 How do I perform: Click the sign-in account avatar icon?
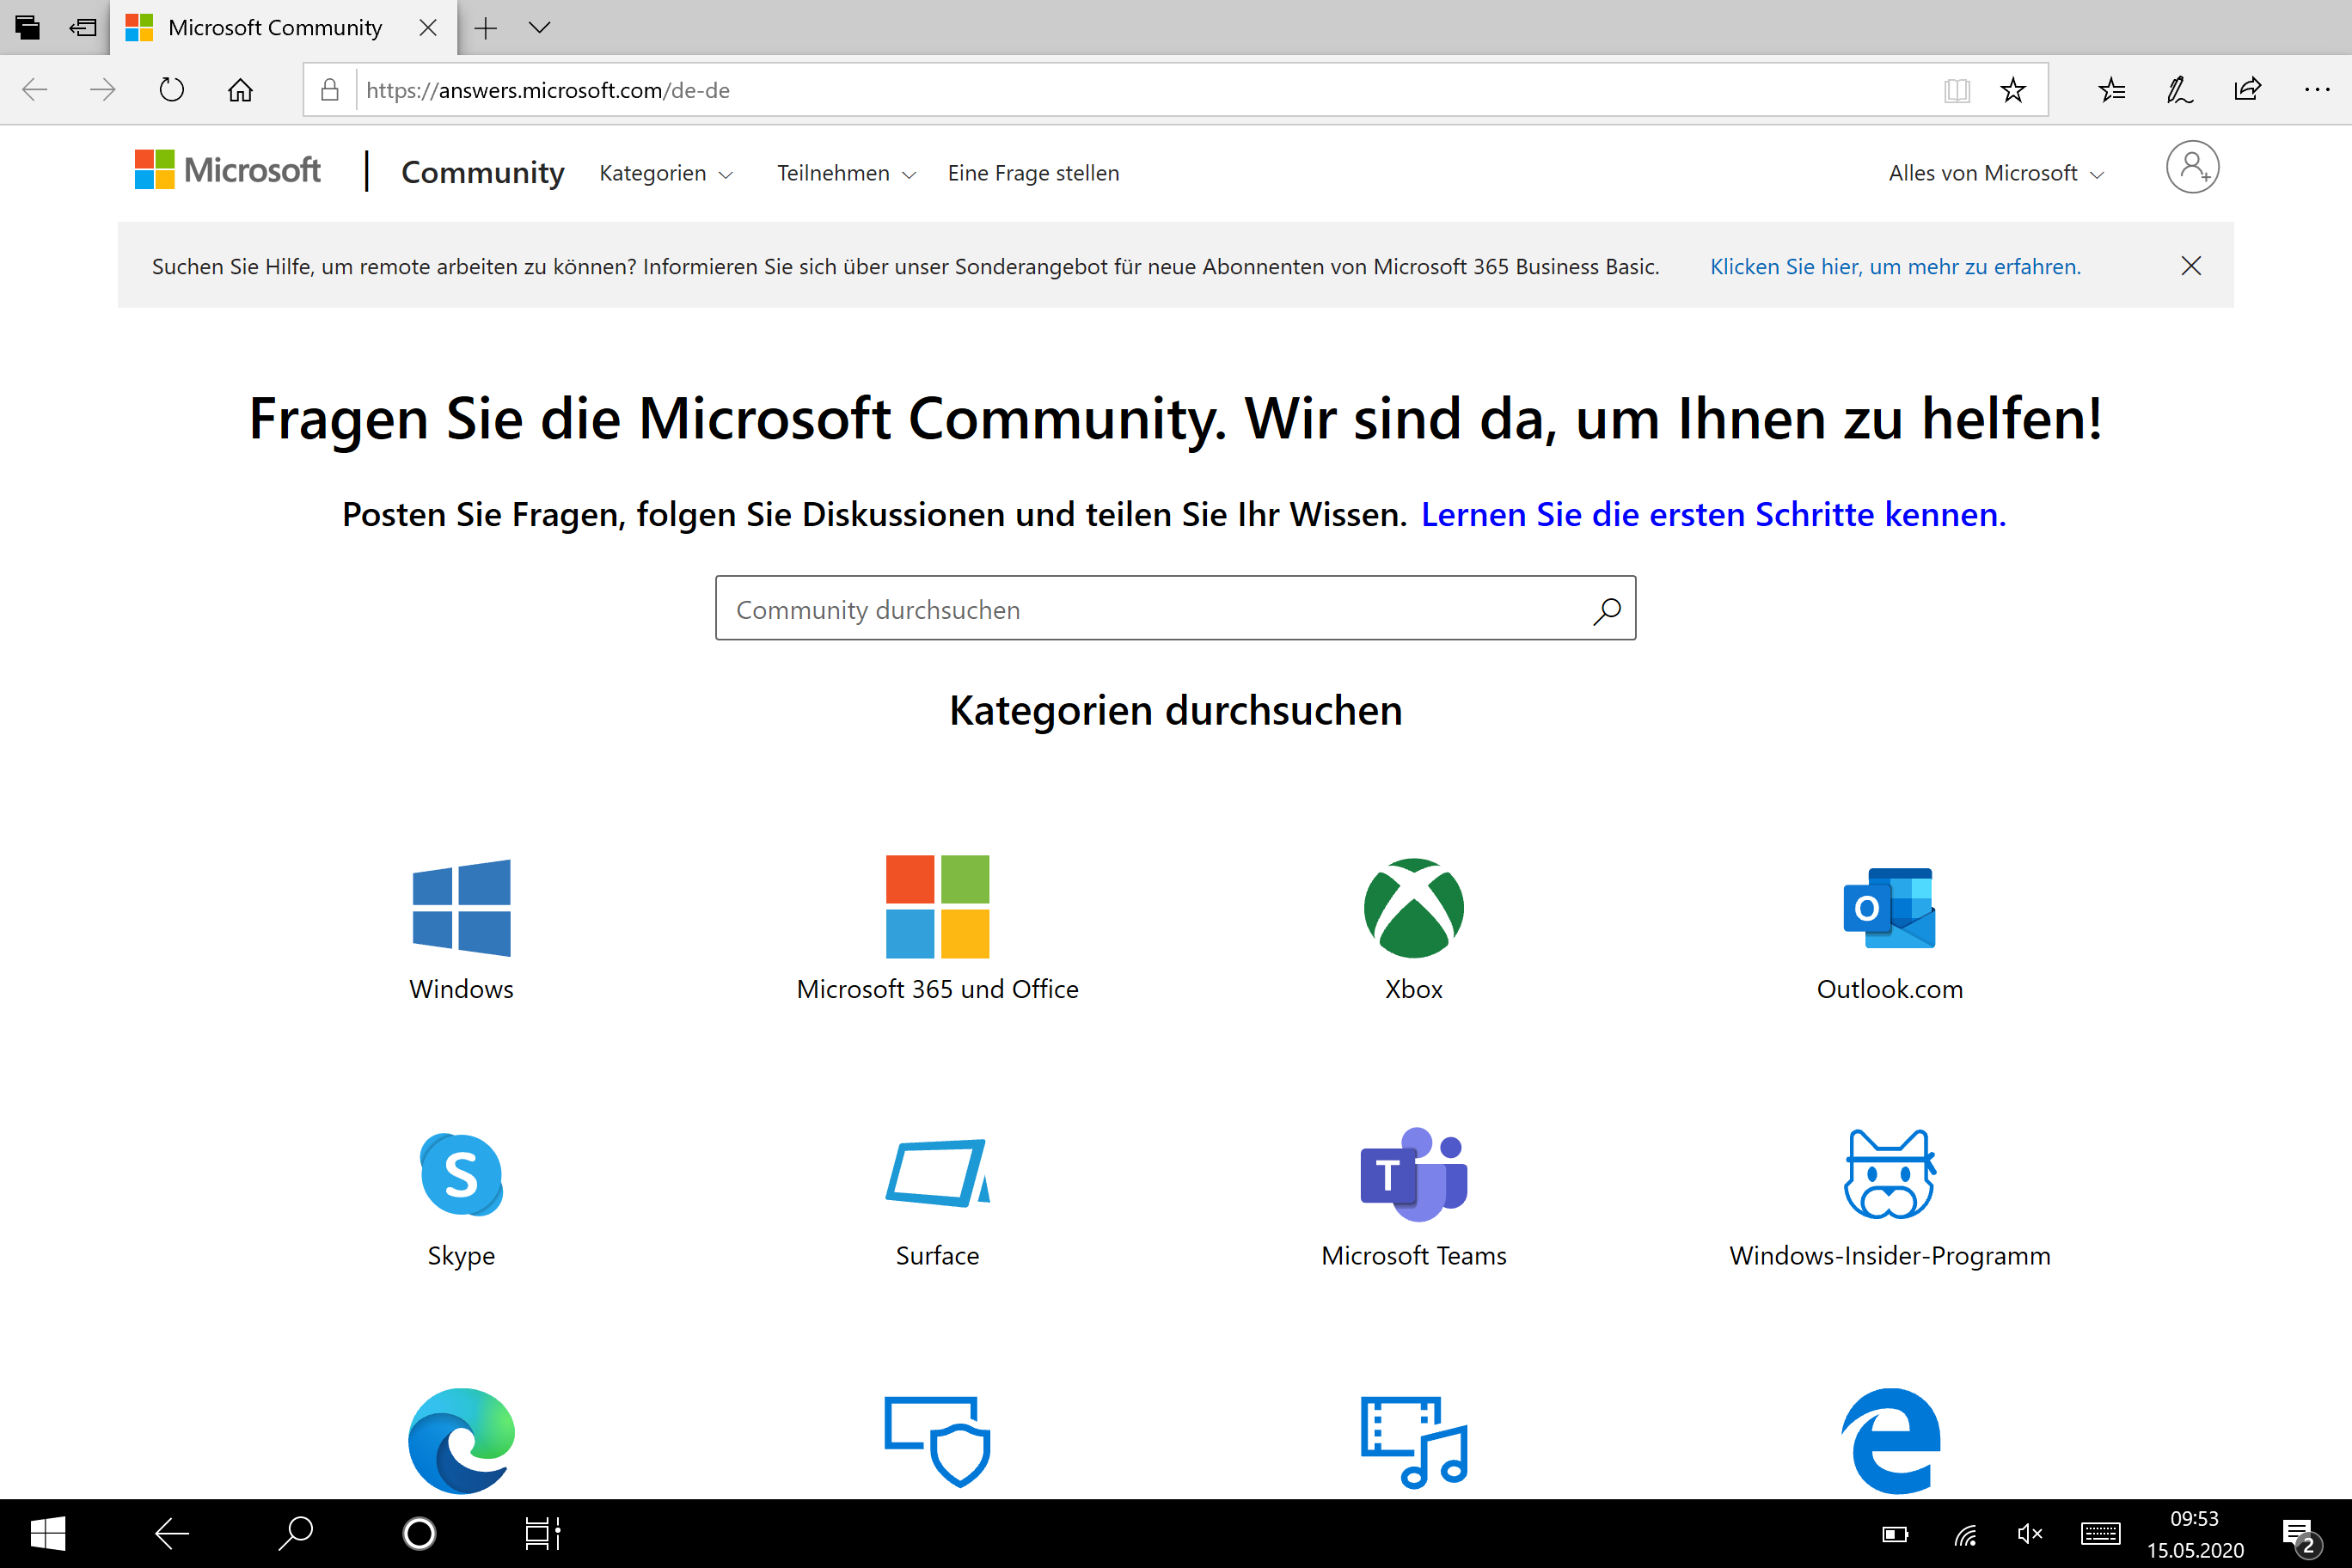pyautogui.click(x=2192, y=168)
